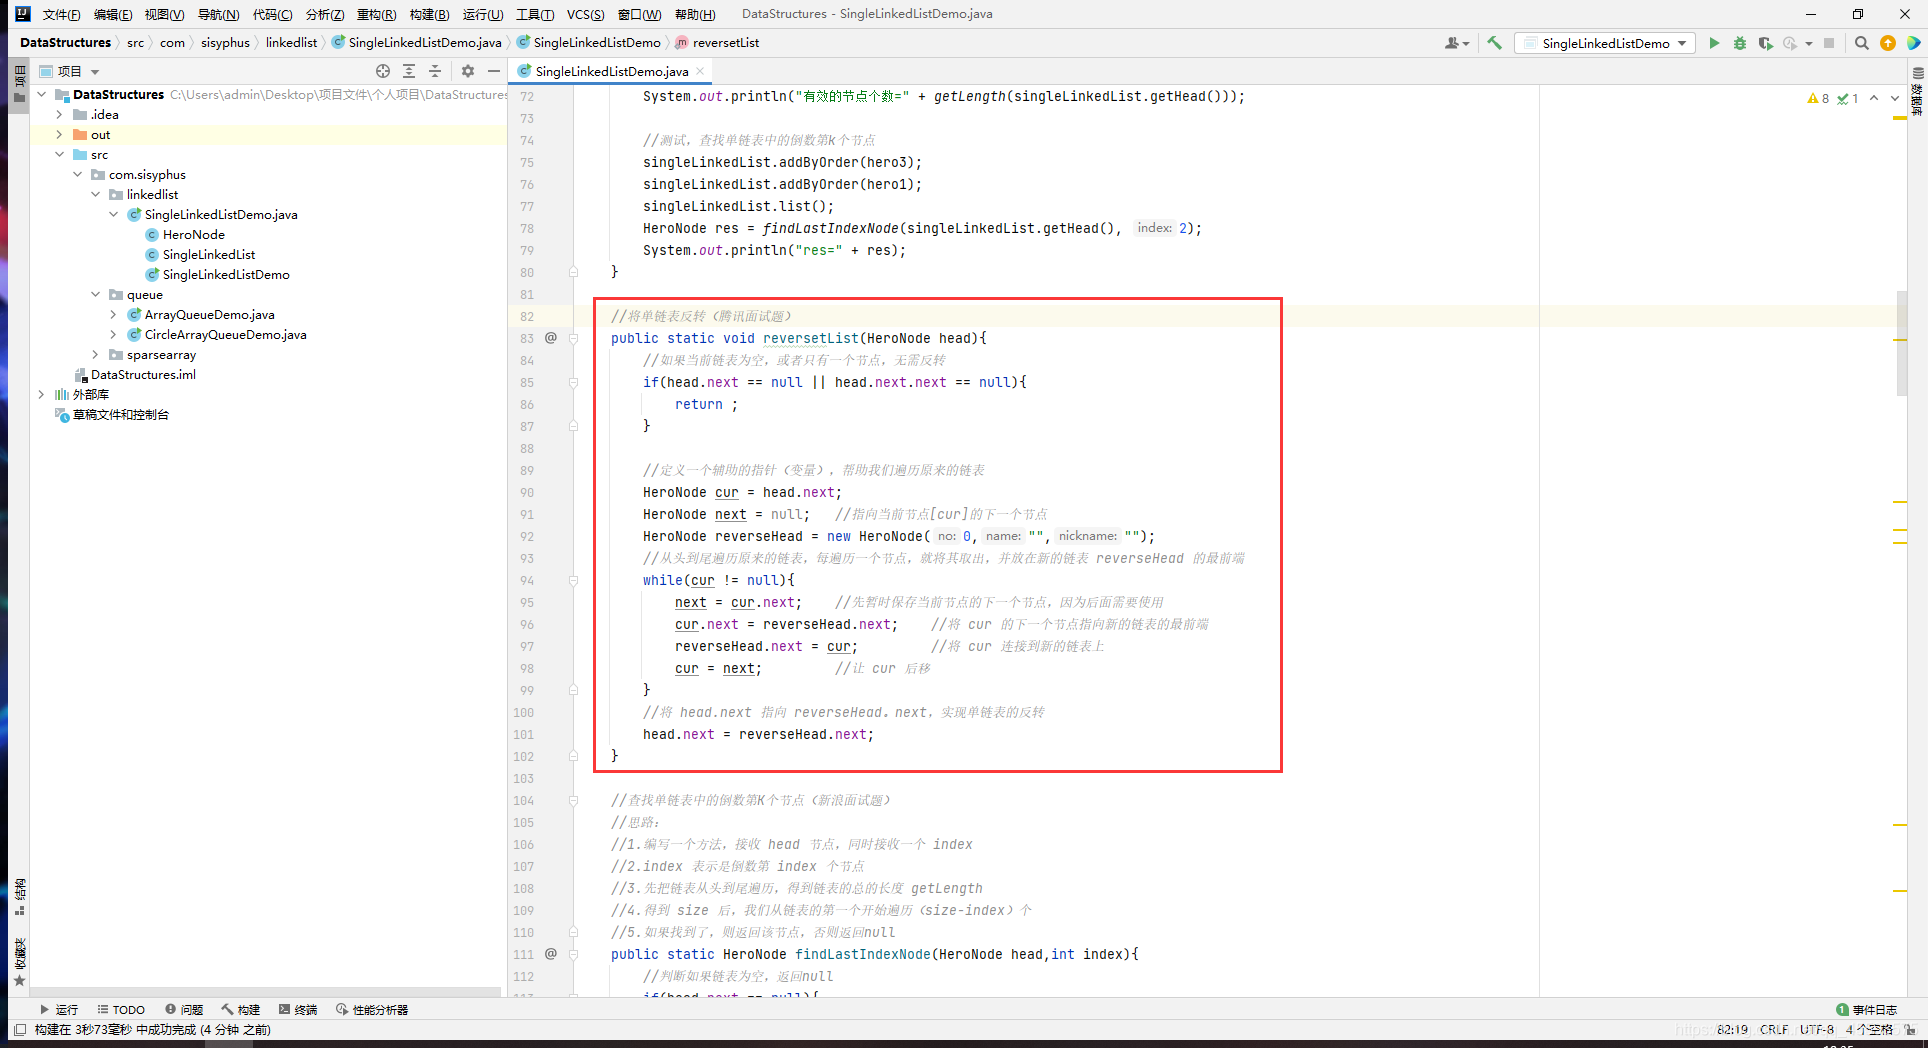Image resolution: width=1928 pixels, height=1048 pixels.
Task: Fold the reversetList method at line 83
Action: pyautogui.click(x=574, y=338)
